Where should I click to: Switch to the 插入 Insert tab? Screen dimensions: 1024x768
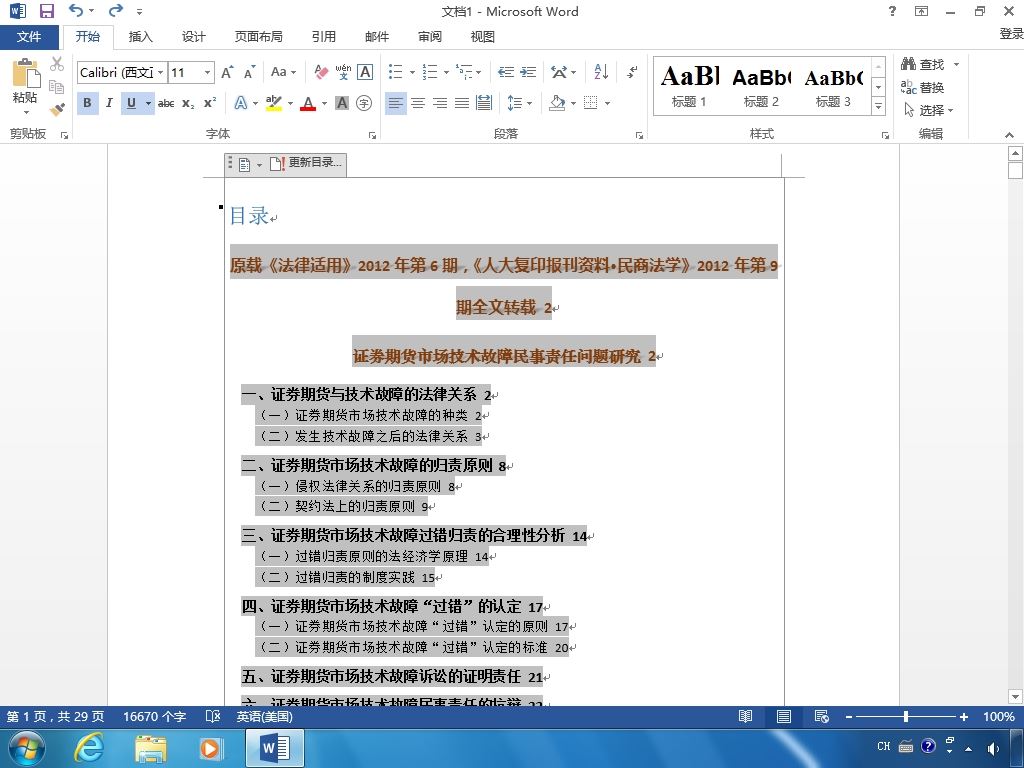coord(140,37)
